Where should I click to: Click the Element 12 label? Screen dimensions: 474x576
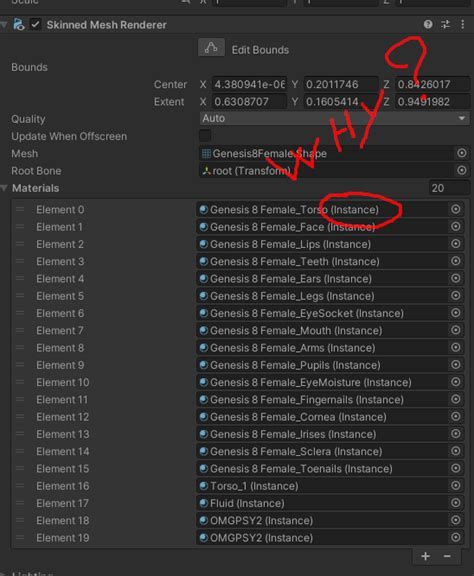click(x=62, y=417)
